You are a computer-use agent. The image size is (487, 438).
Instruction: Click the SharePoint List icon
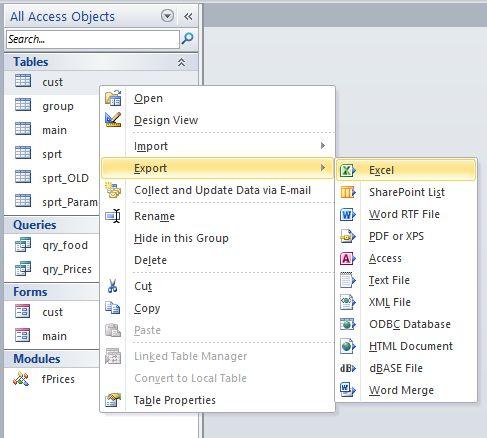348,192
